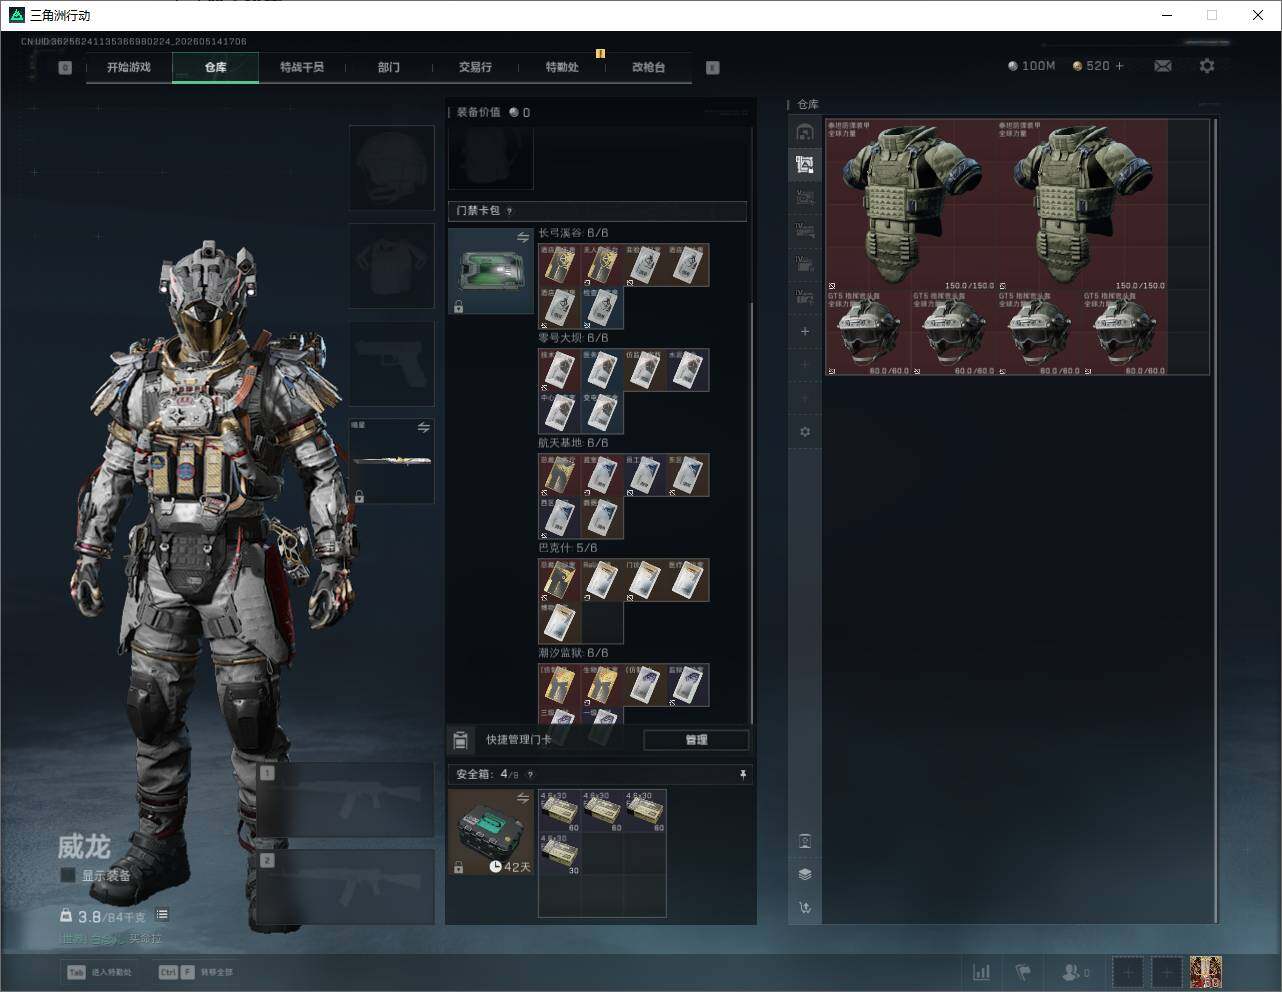Select the knife in melee slot
Screen dimensions: 1282x992
click(391, 461)
